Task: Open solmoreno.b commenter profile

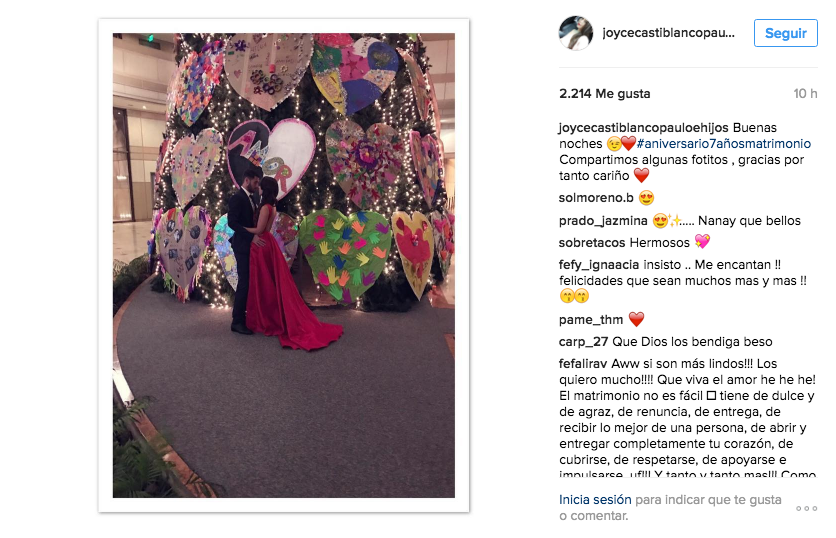Action: 596,198
